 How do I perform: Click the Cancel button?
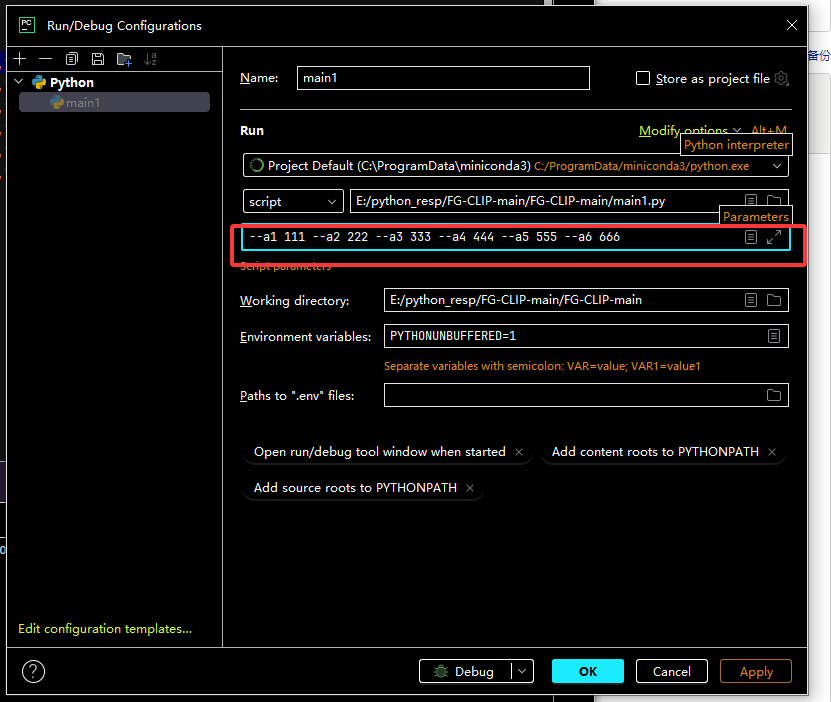[671, 671]
